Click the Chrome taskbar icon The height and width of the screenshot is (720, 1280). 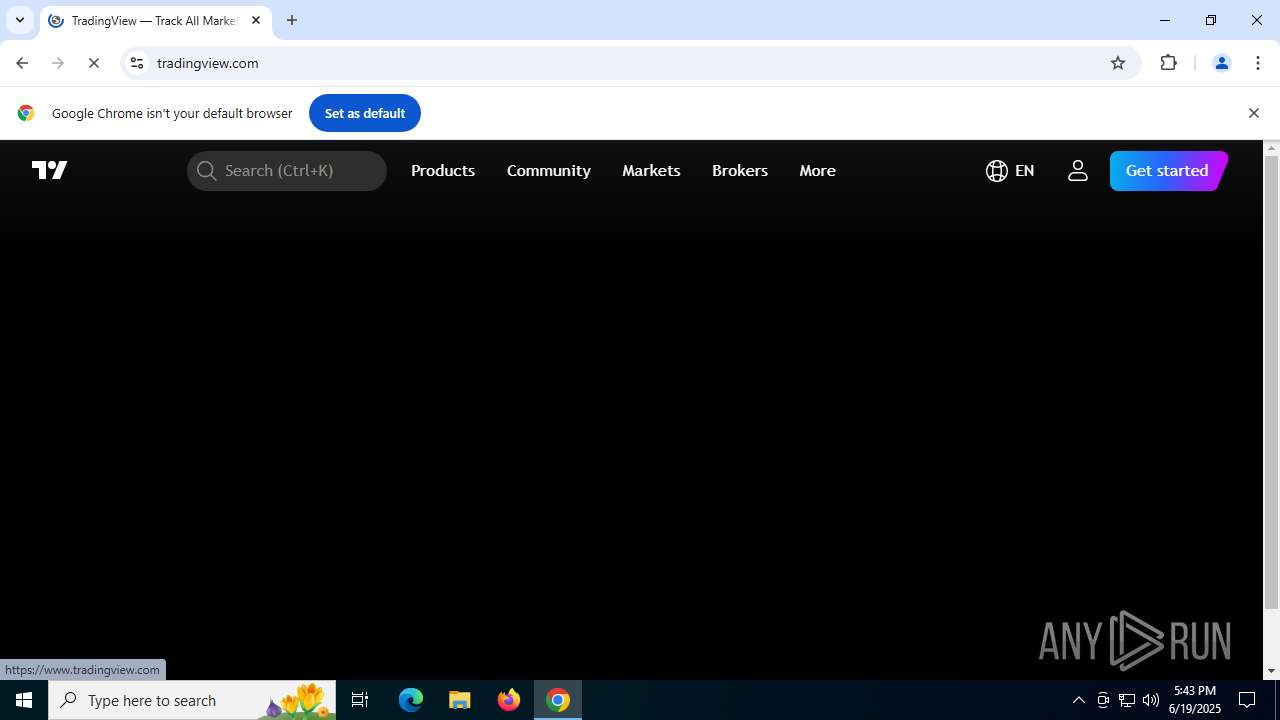pyautogui.click(x=558, y=700)
